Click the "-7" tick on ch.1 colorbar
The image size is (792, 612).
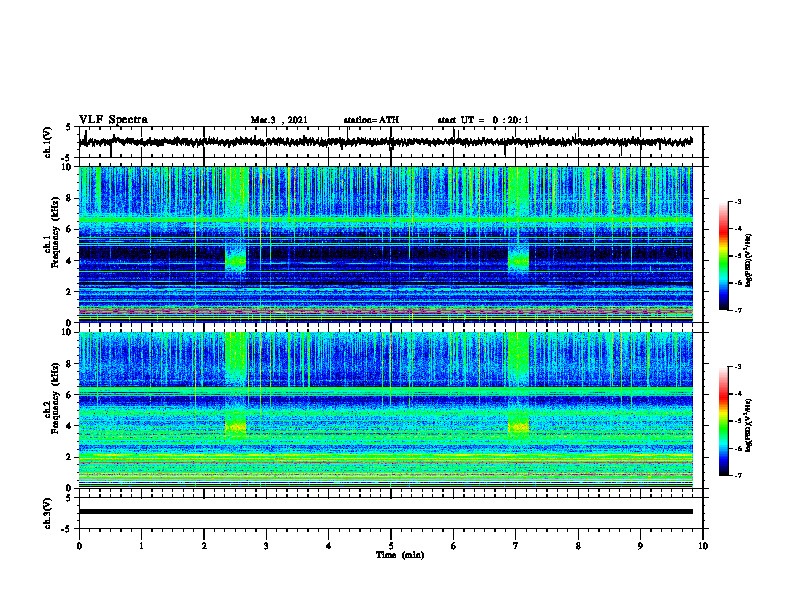pos(738,310)
